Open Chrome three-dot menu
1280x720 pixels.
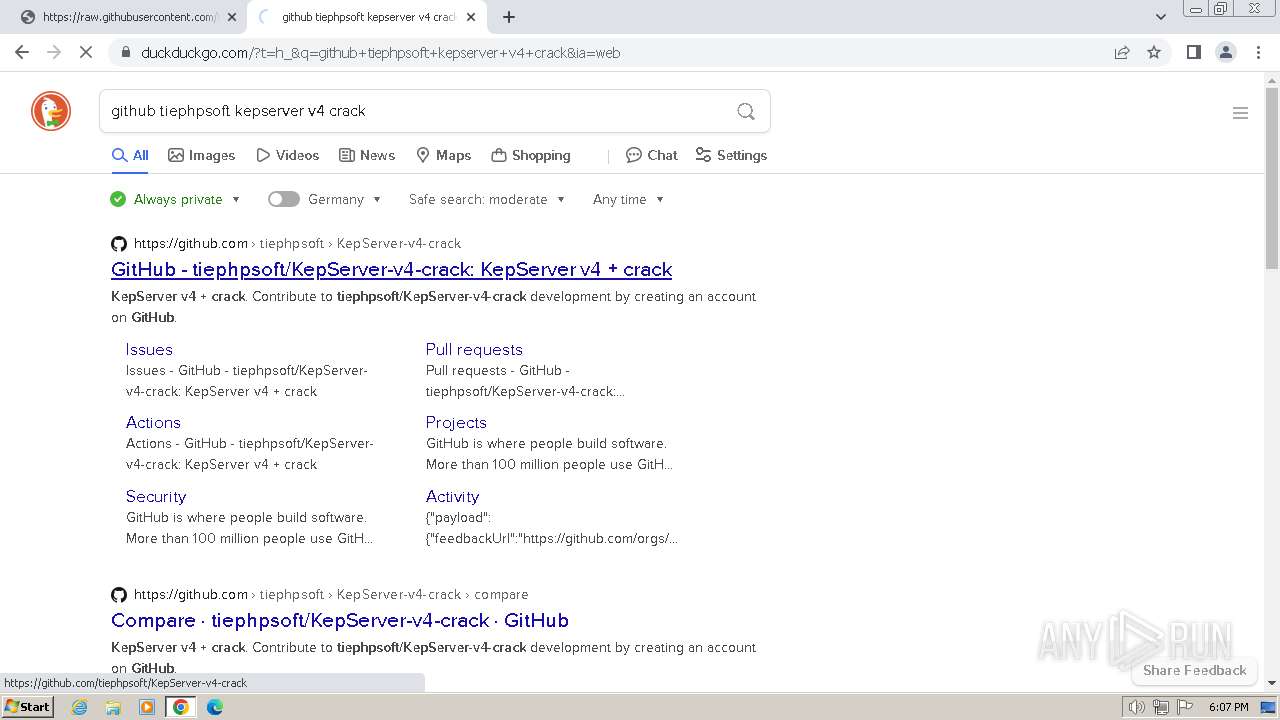point(1258,52)
